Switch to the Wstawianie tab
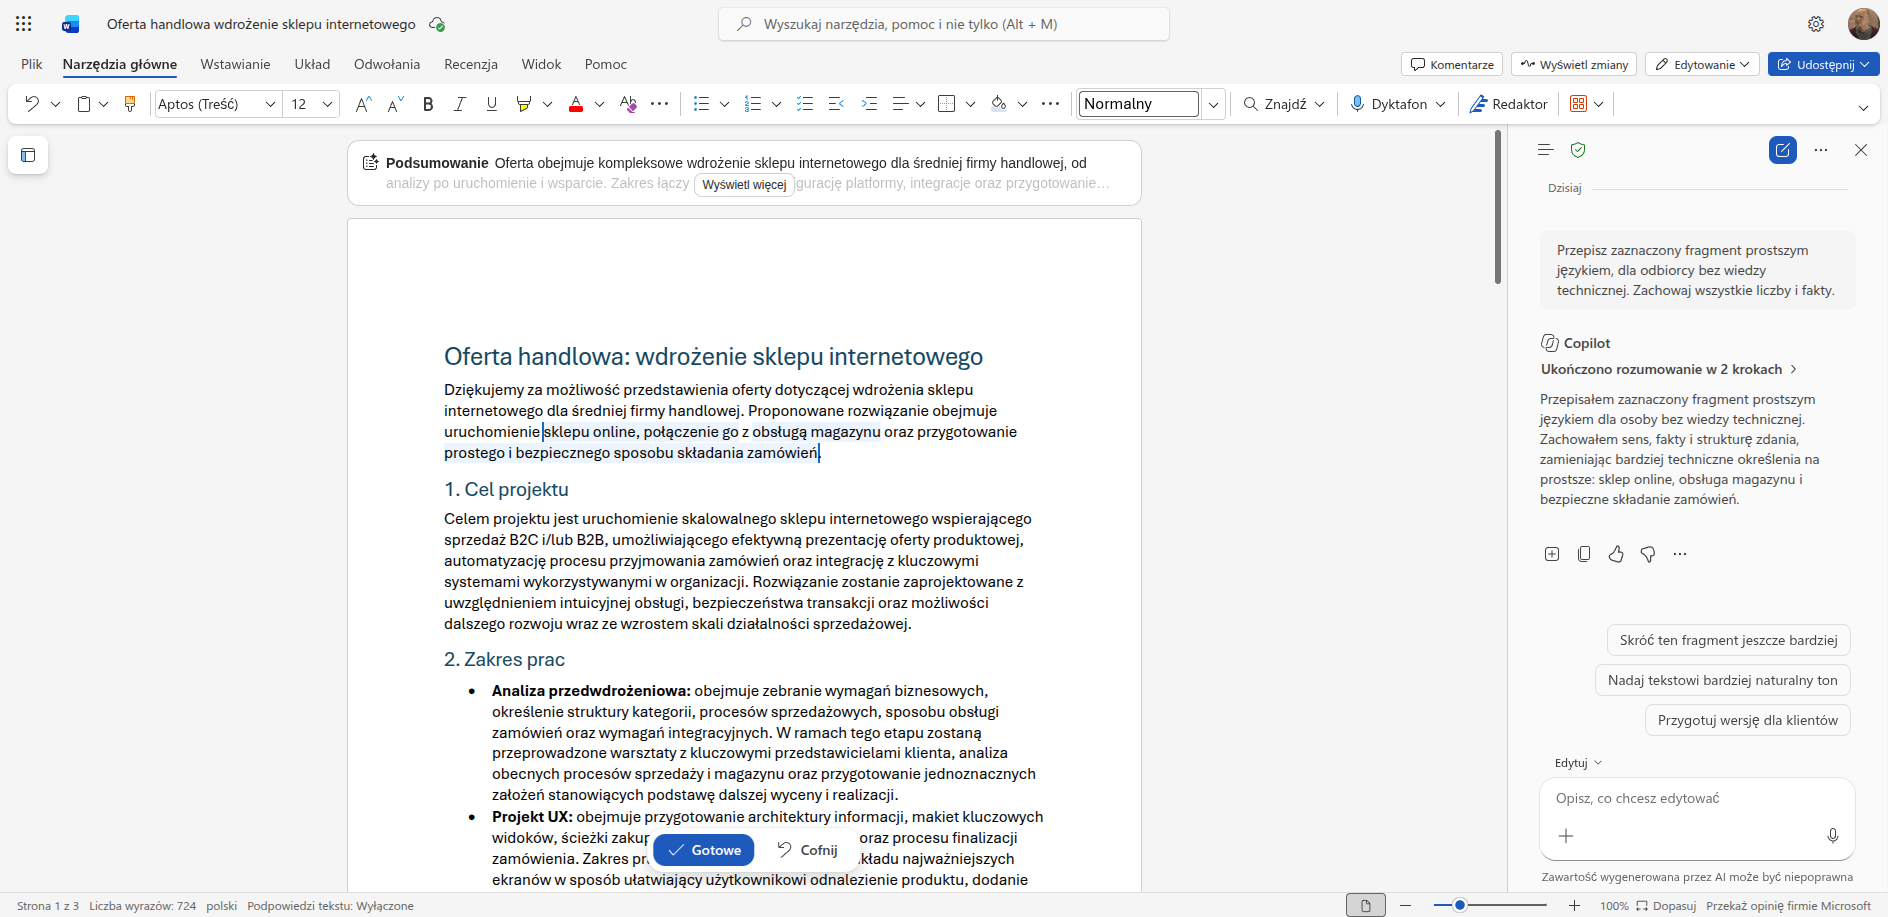The height and width of the screenshot is (917, 1888). click(235, 64)
